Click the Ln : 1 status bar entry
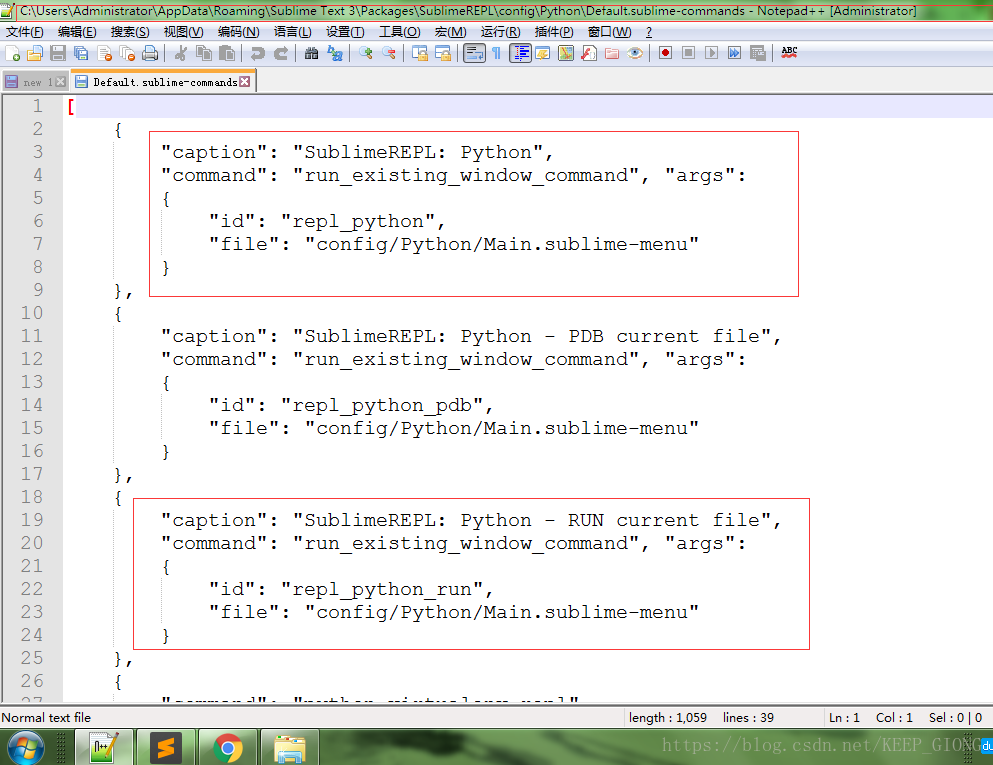The width and height of the screenshot is (993, 765). coord(844,718)
